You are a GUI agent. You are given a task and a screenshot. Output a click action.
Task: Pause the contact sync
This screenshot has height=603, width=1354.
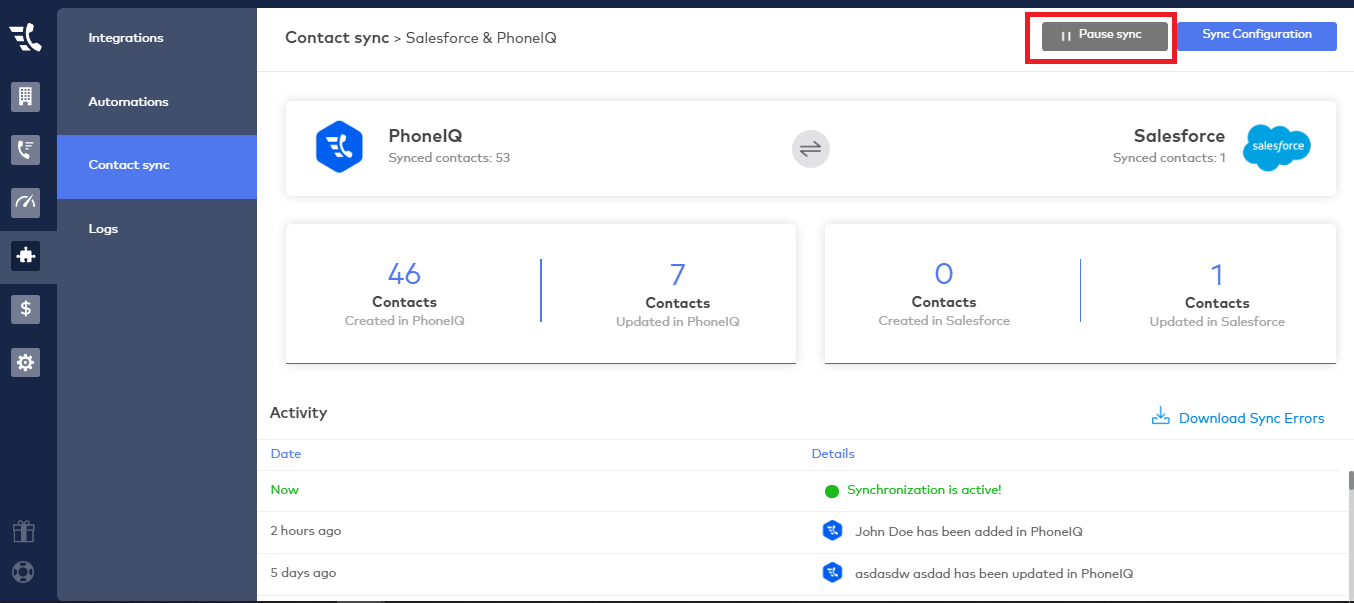tap(1104, 36)
